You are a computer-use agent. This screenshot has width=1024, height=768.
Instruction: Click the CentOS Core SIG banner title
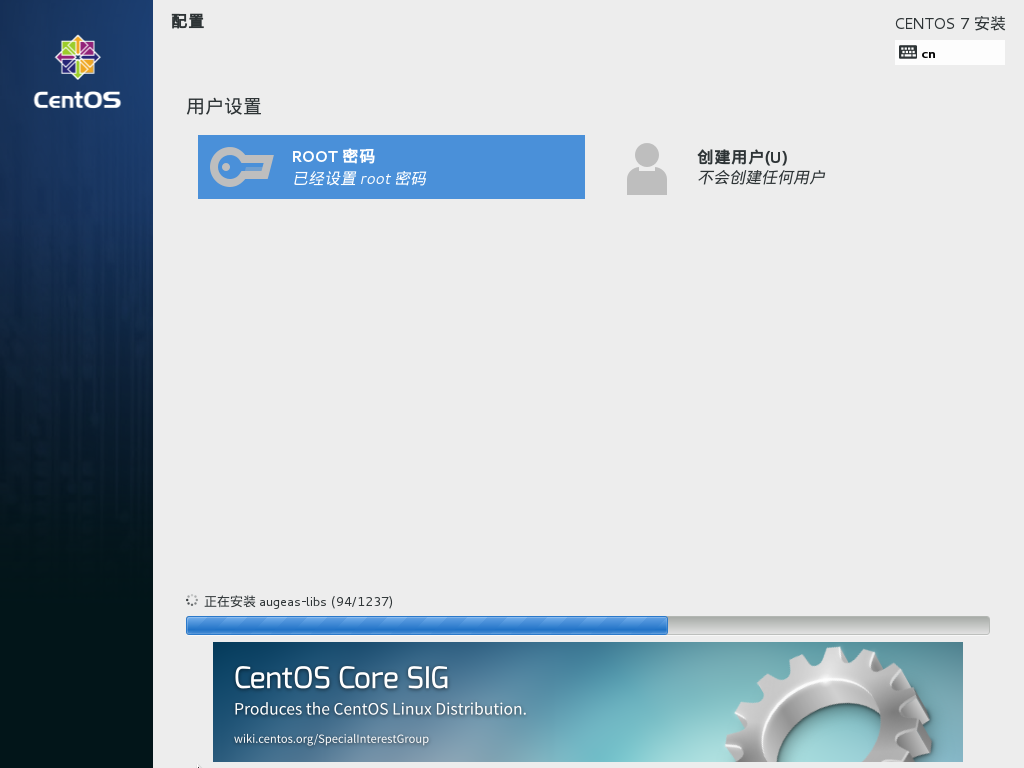(x=341, y=678)
